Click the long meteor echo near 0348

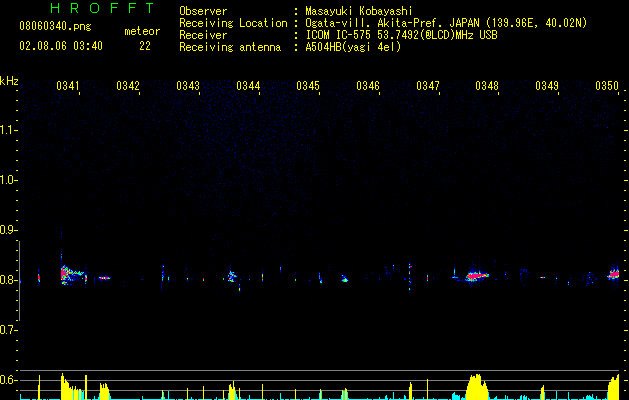477,276
